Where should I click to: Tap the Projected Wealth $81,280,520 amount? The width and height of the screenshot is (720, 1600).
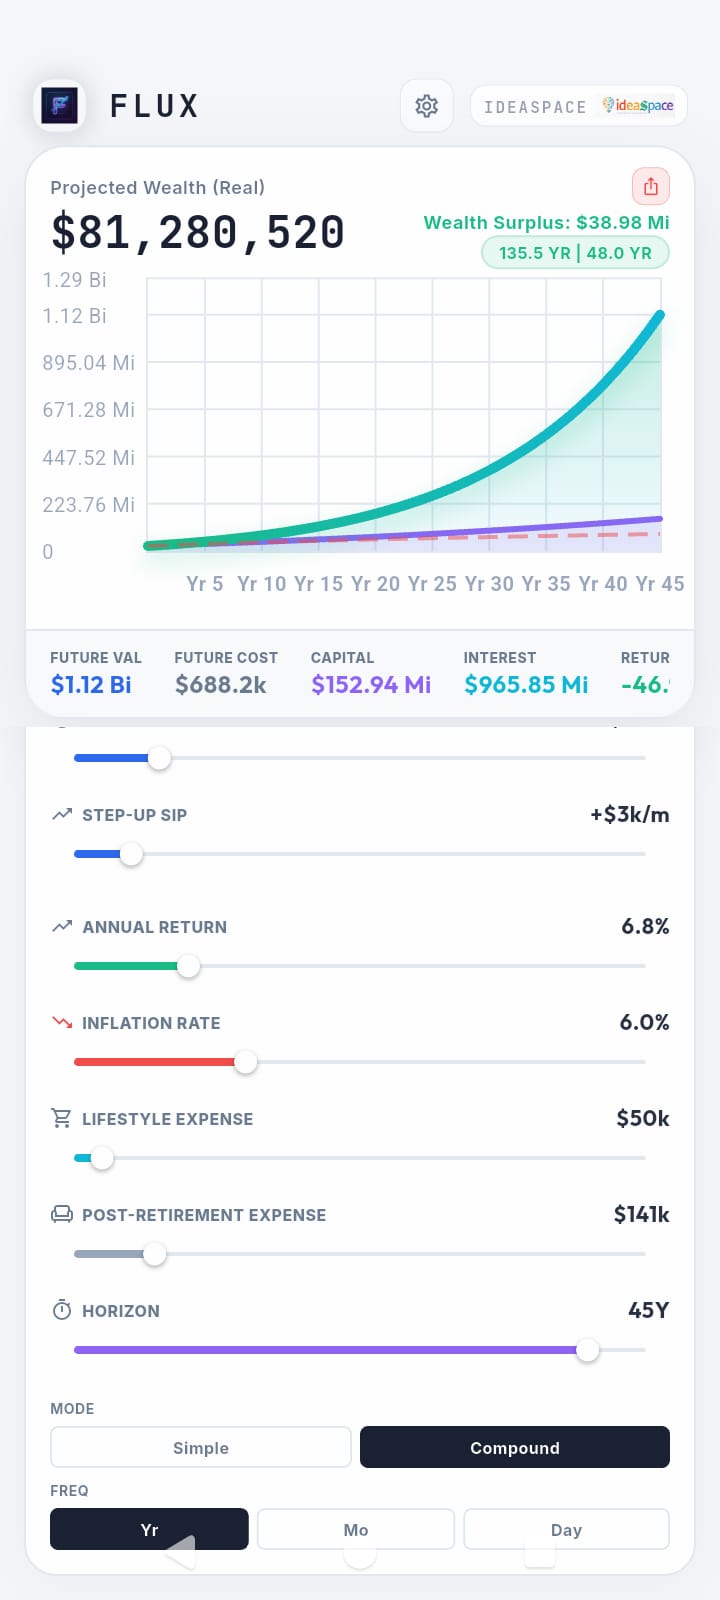pyautogui.click(x=198, y=232)
